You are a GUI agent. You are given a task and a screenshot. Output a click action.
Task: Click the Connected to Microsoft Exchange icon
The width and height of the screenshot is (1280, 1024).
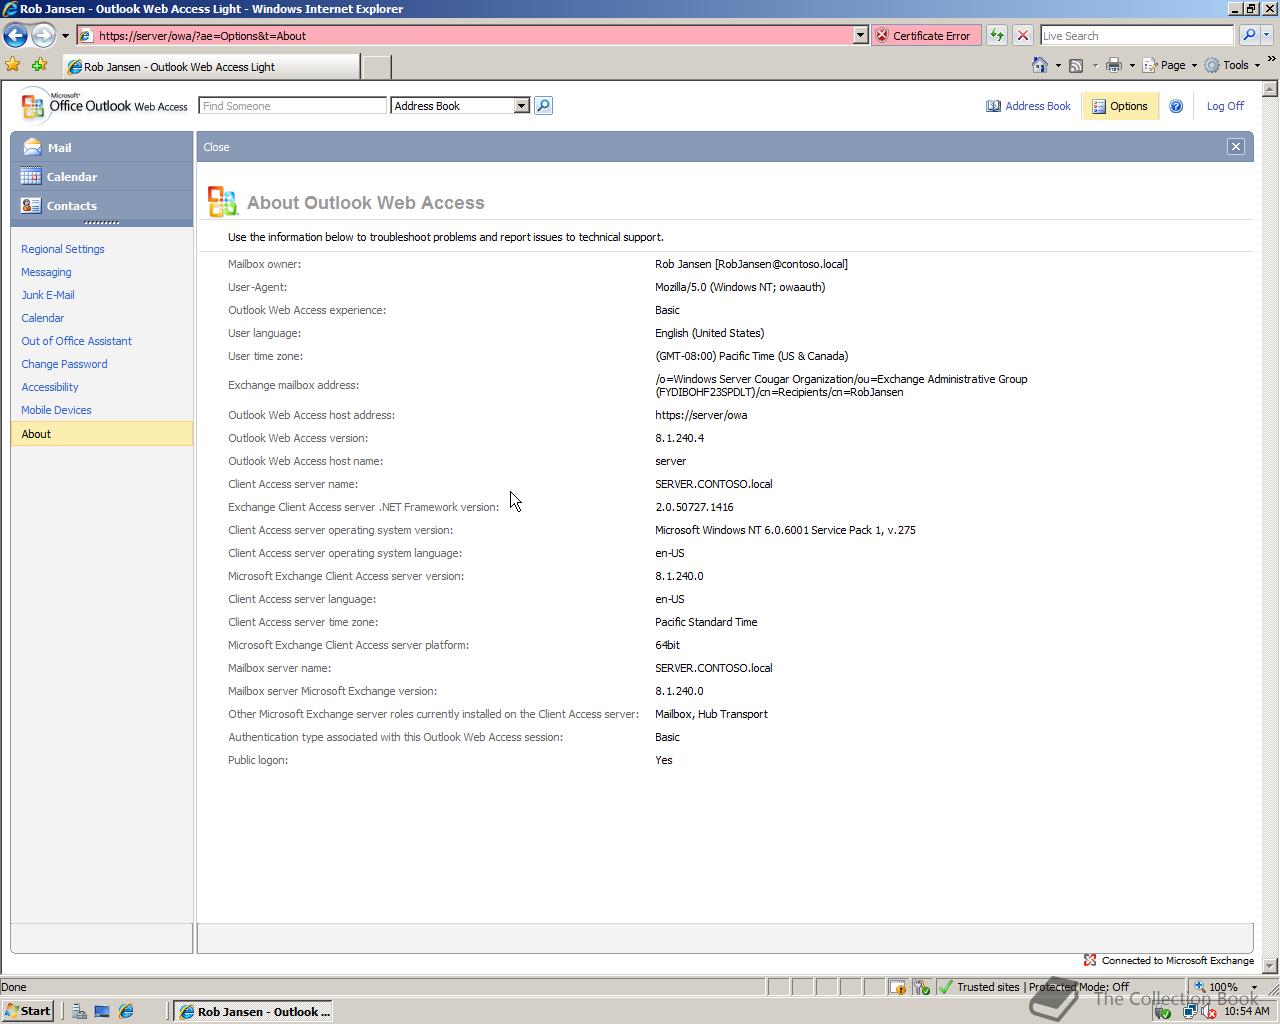pyautogui.click(x=1090, y=960)
